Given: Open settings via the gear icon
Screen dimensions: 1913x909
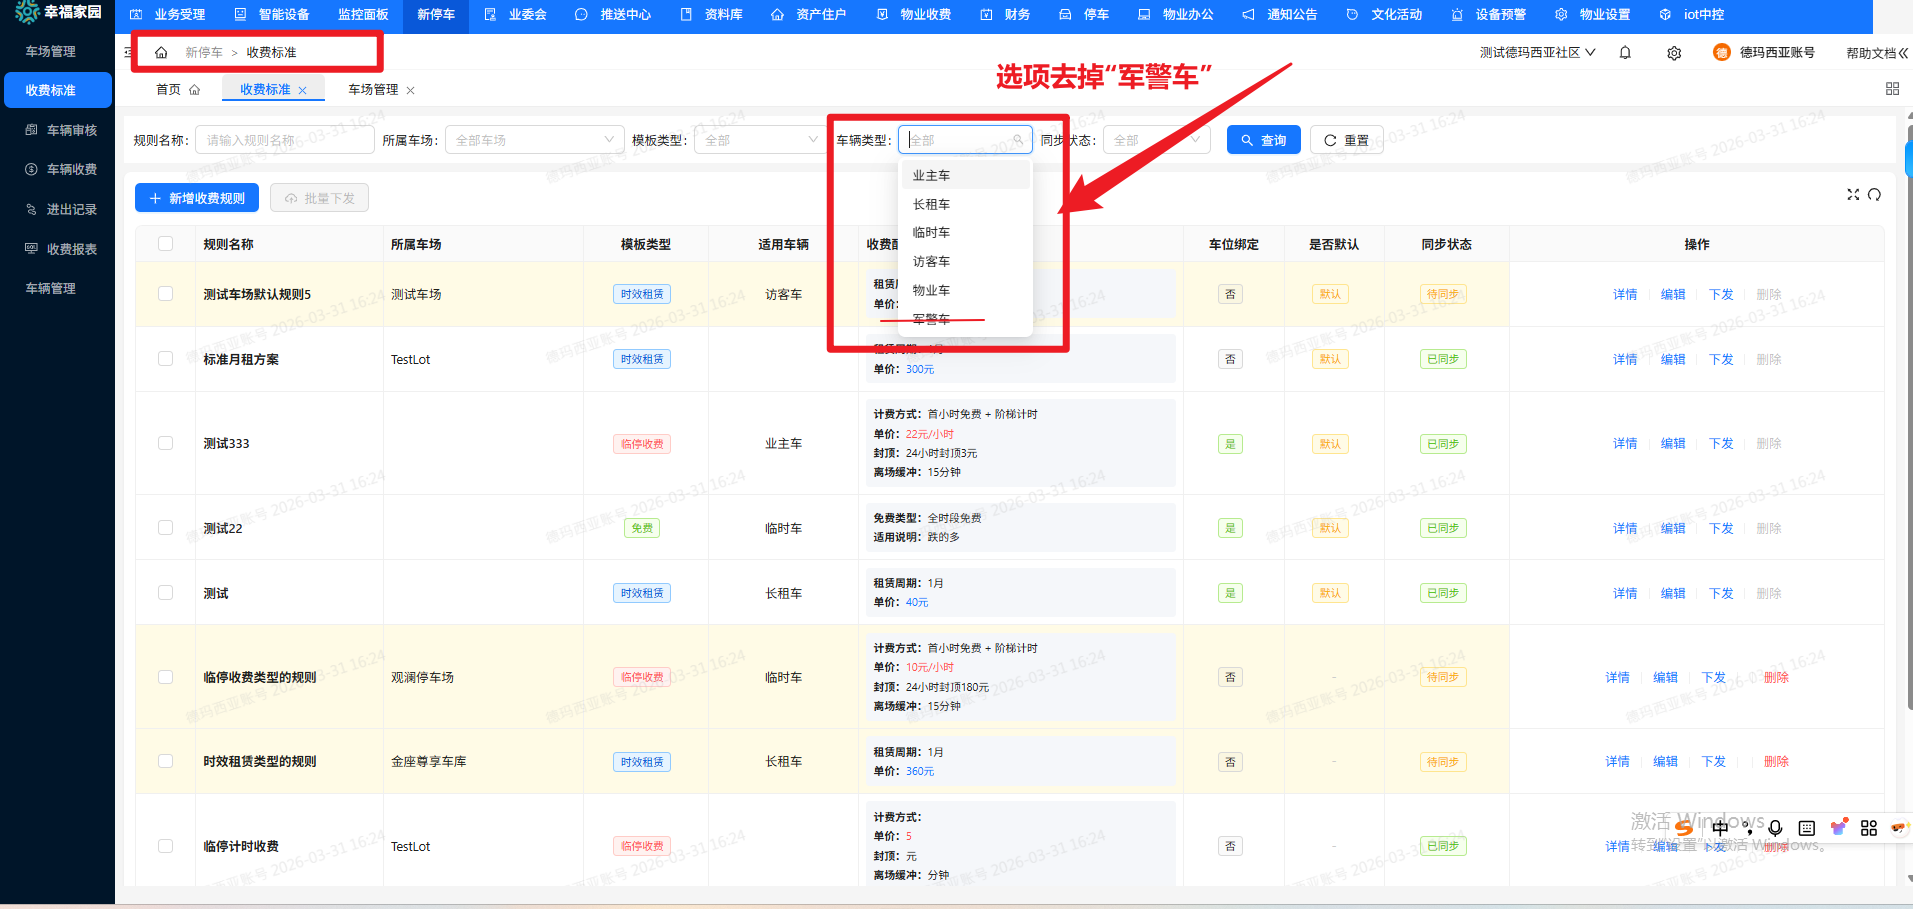Looking at the screenshot, I should [x=1674, y=53].
